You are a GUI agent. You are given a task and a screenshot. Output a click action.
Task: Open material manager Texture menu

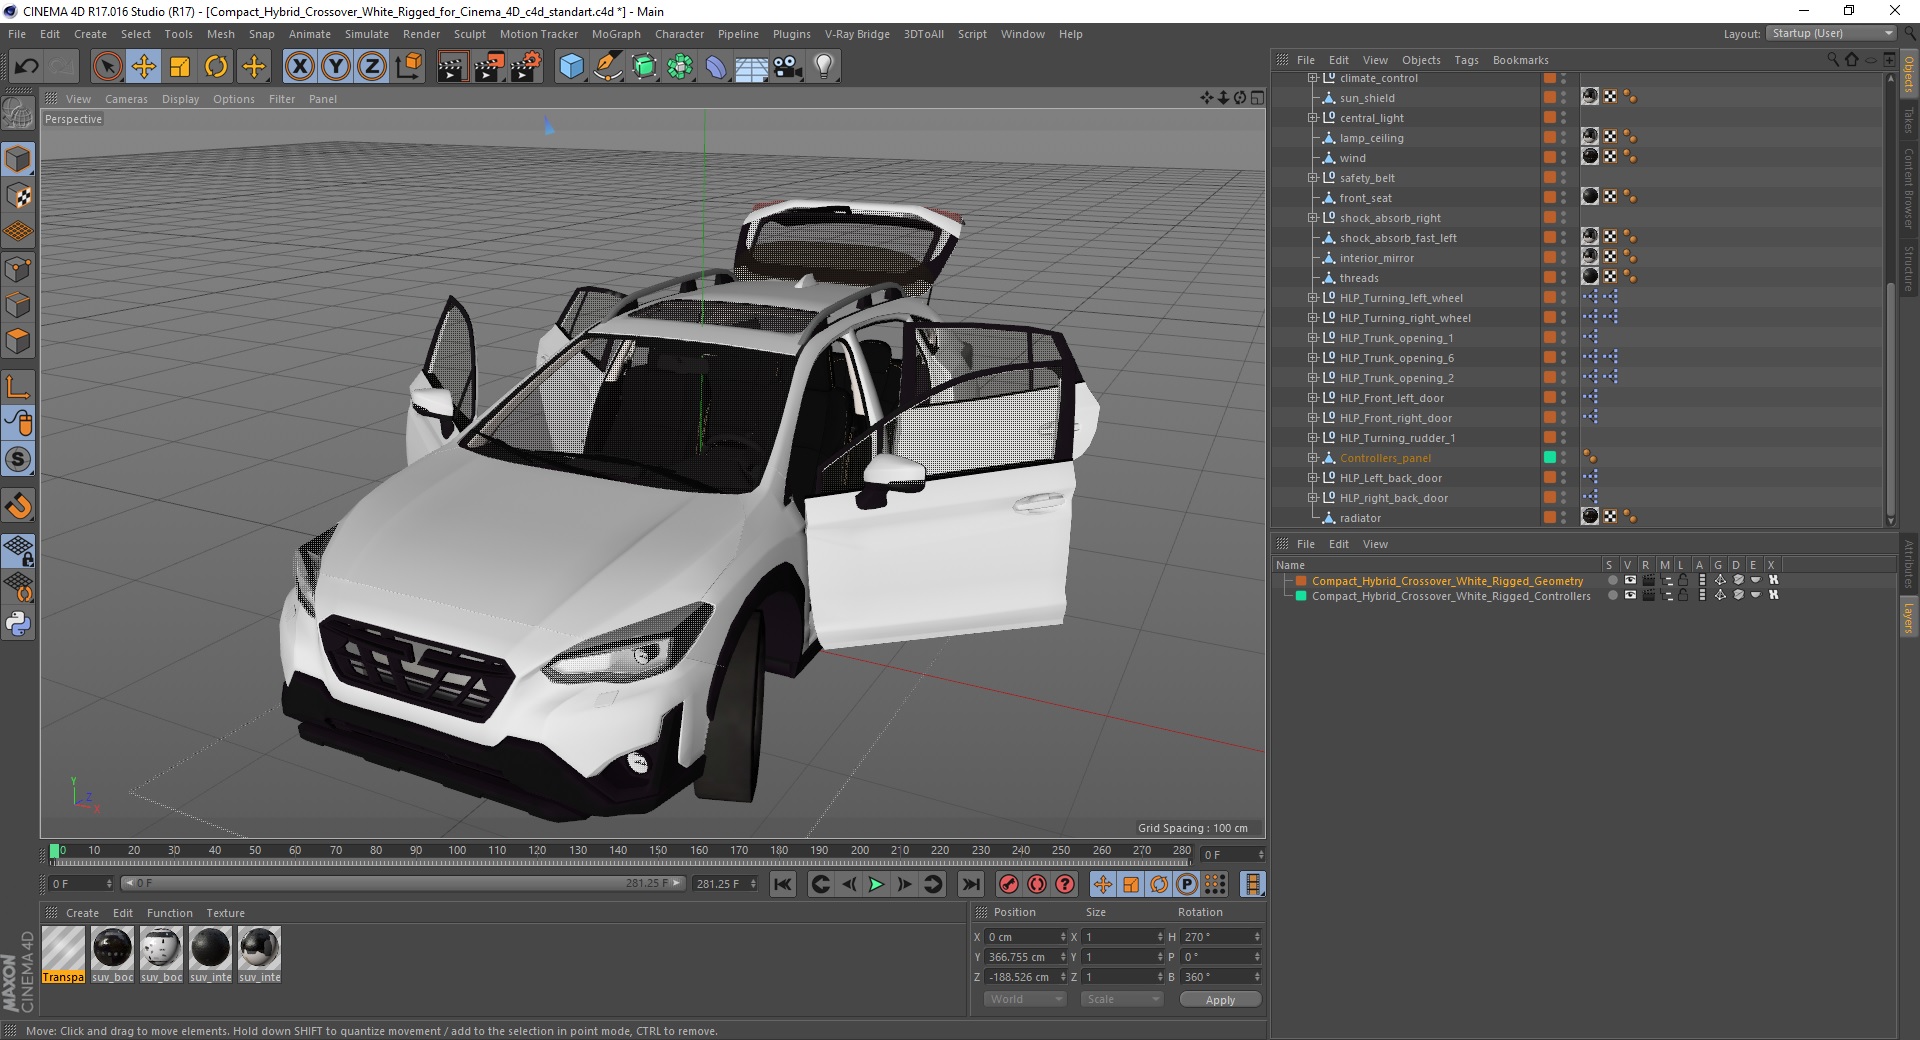click(225, 913)
